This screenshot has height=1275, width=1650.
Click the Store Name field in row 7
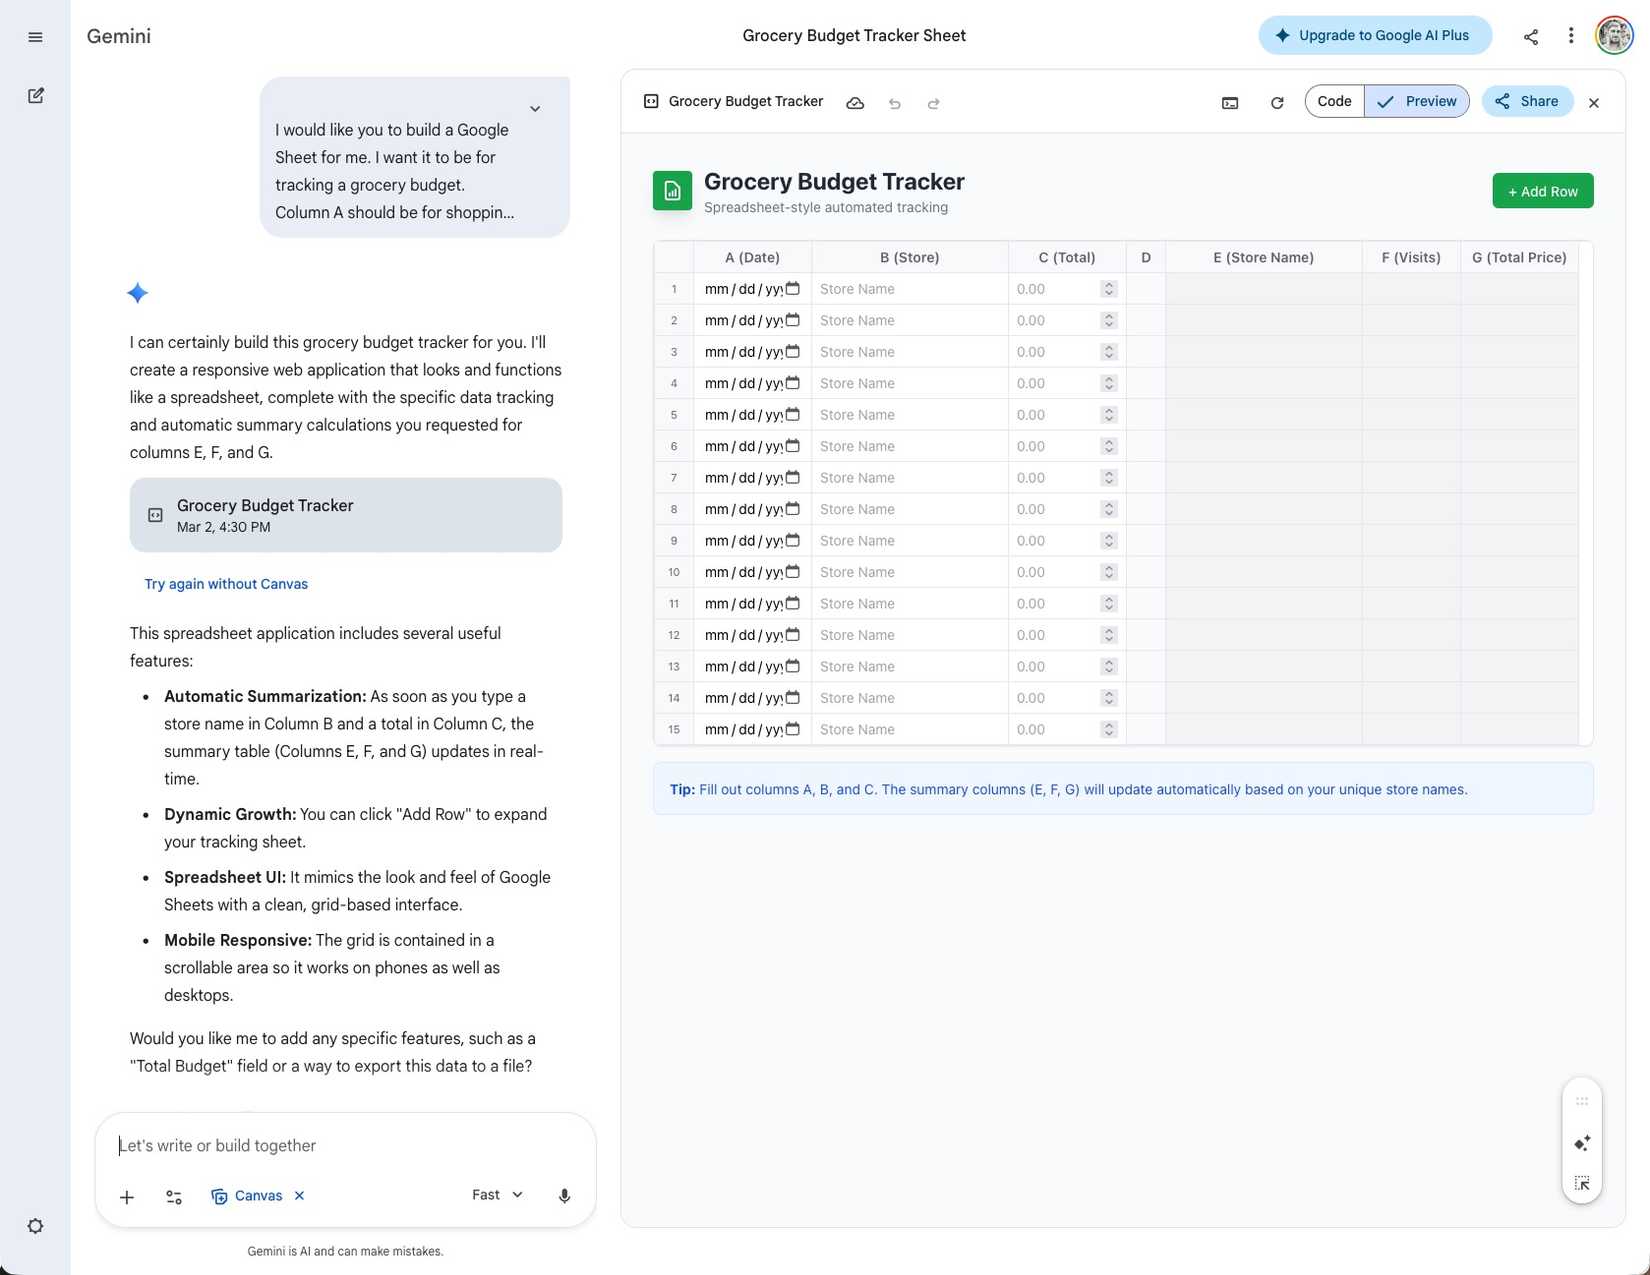pos(910,478)
